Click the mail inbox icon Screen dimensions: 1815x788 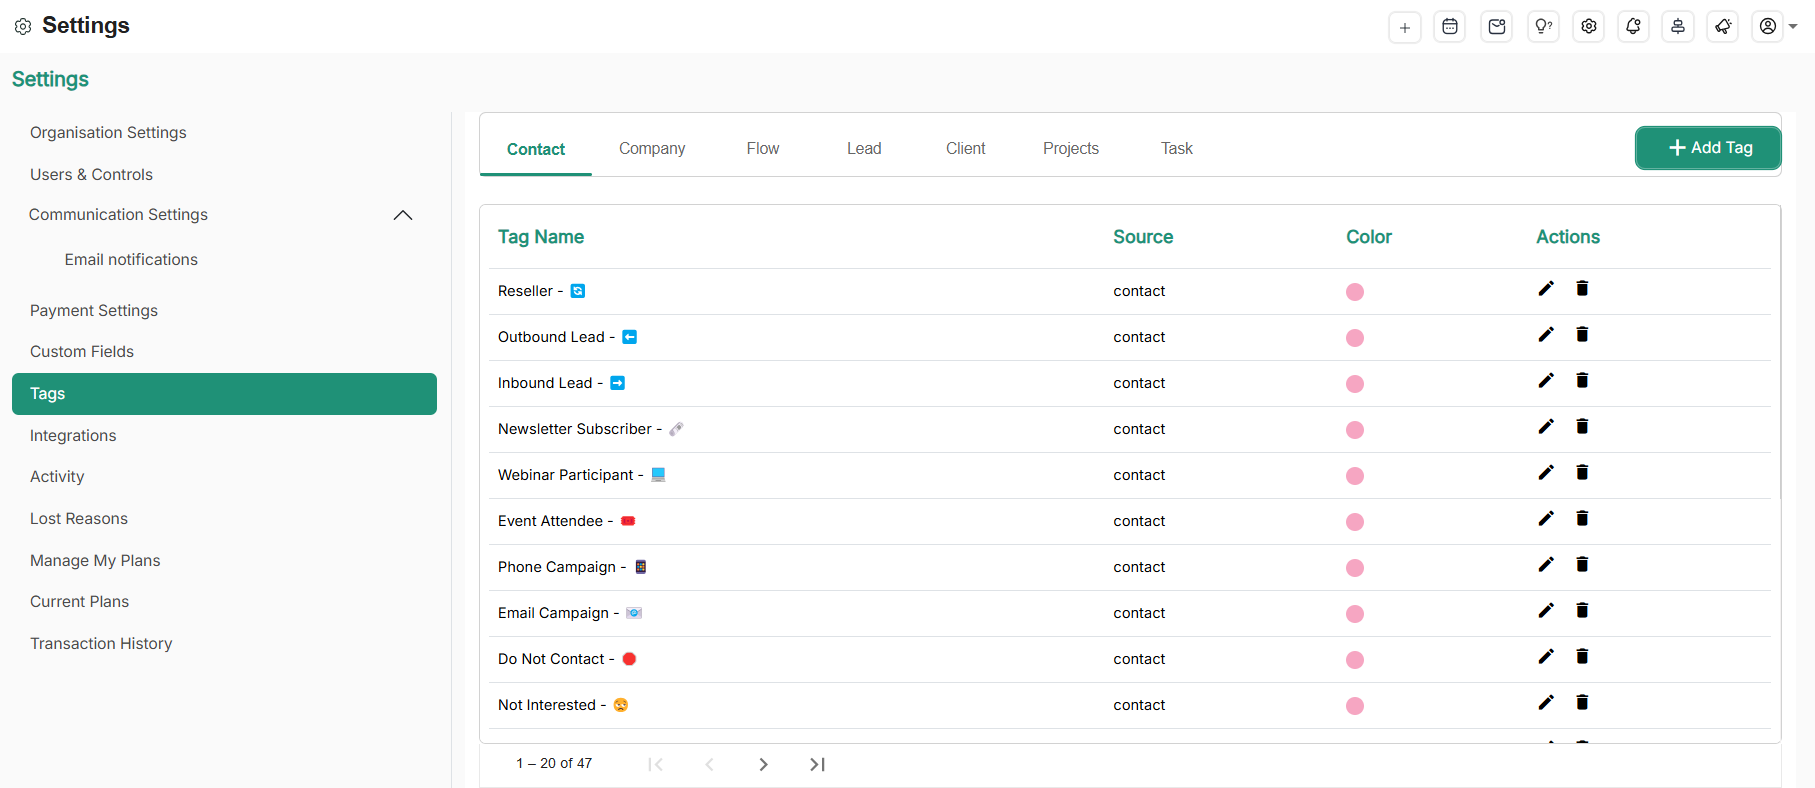click(x=1496, y=27)
